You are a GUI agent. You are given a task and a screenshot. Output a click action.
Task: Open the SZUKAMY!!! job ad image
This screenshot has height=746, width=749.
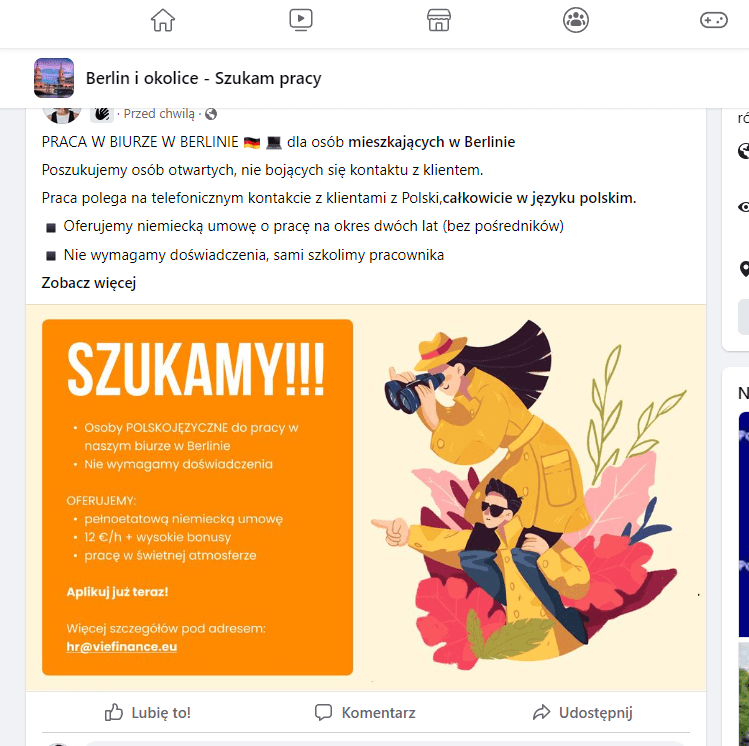point(366,497)
